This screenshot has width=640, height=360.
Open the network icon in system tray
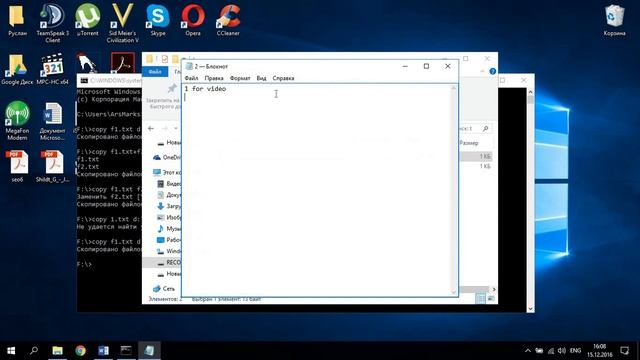[x=551, y=351]
